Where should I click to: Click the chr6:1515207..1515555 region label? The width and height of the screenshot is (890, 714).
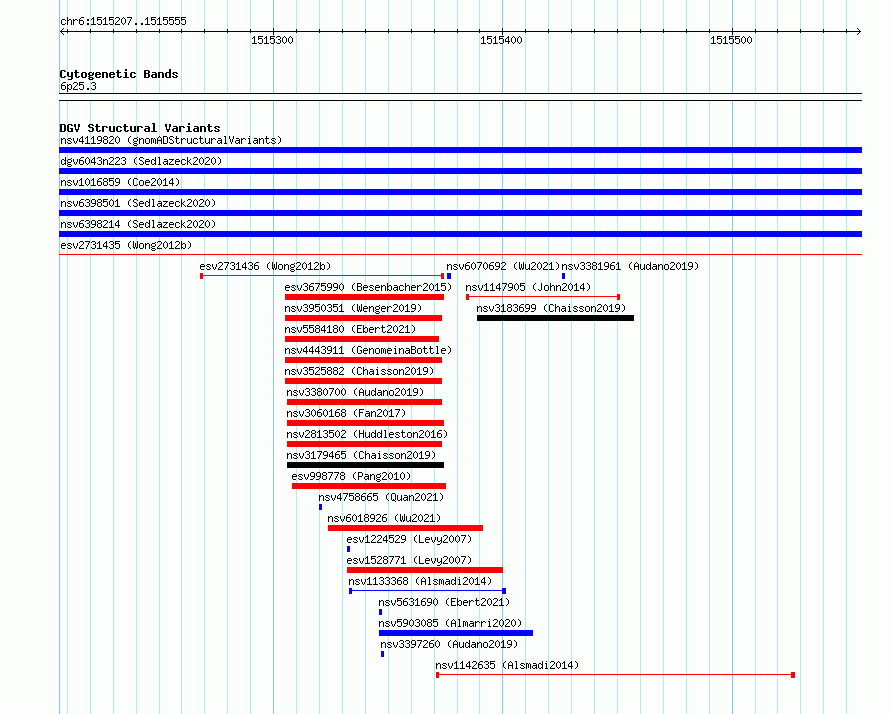click(x=123, y=22)
